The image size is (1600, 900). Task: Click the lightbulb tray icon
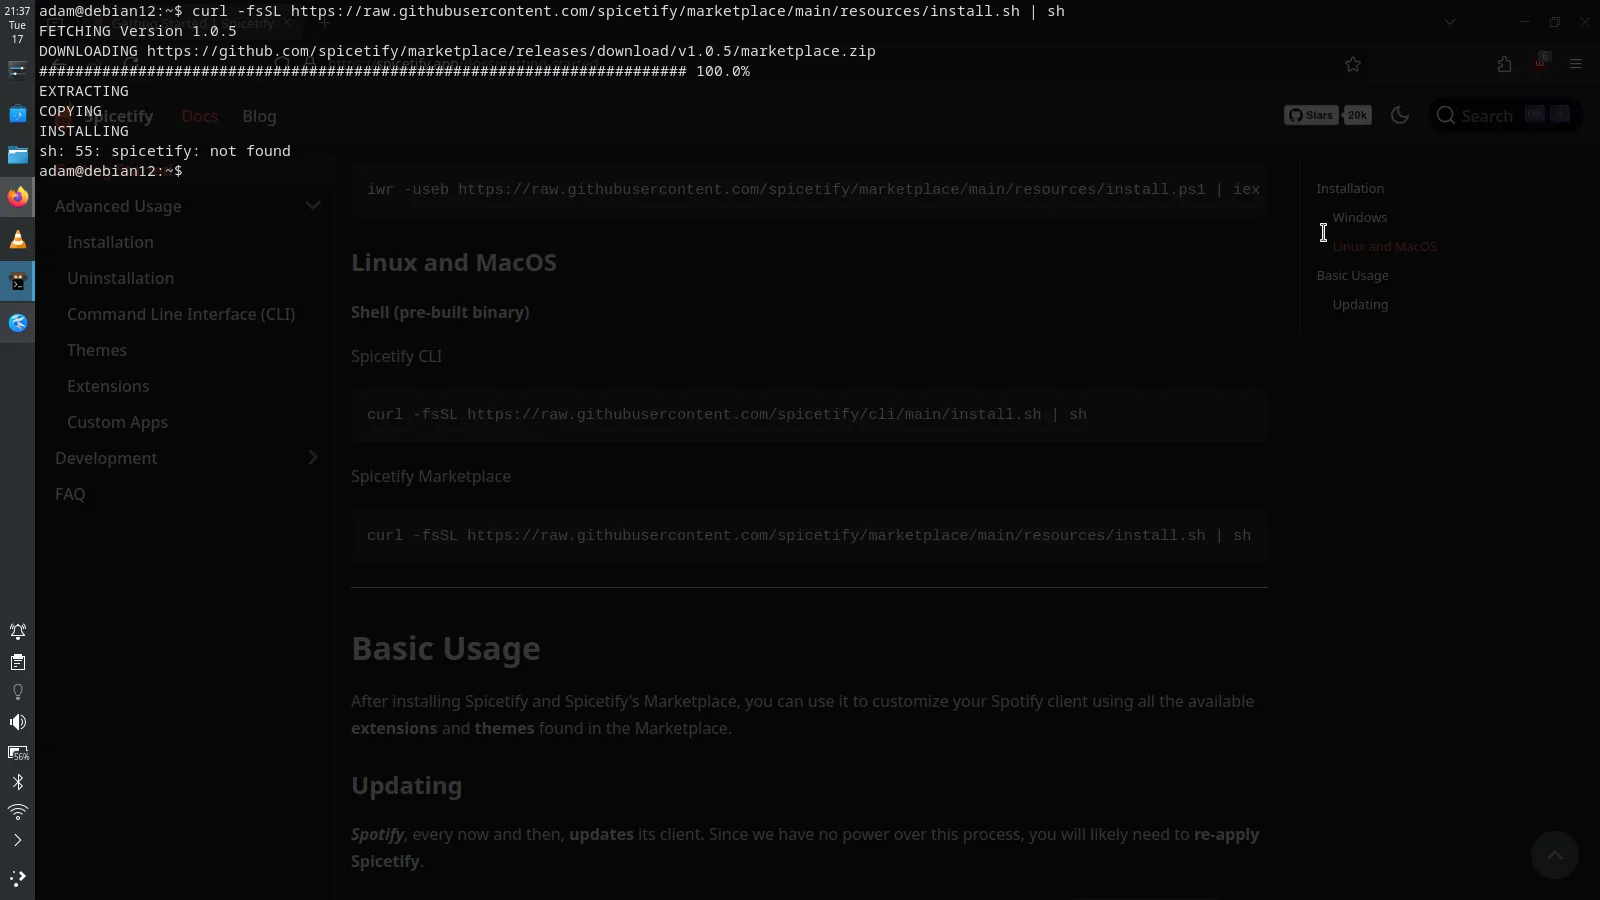(17, 692)
